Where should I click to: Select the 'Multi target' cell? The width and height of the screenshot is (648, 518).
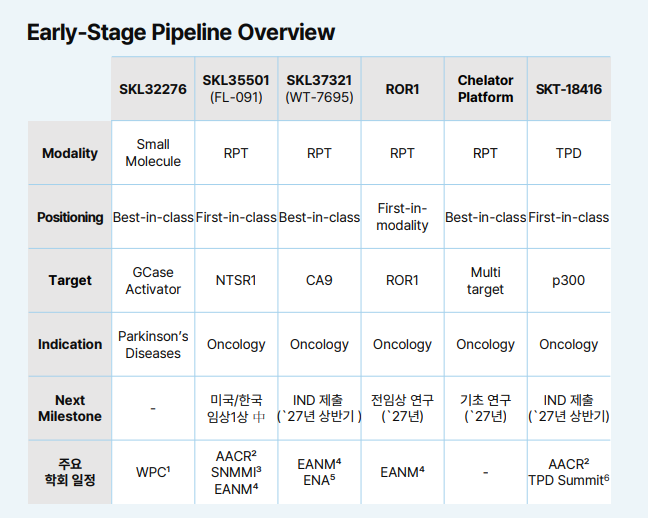(486, 280)
